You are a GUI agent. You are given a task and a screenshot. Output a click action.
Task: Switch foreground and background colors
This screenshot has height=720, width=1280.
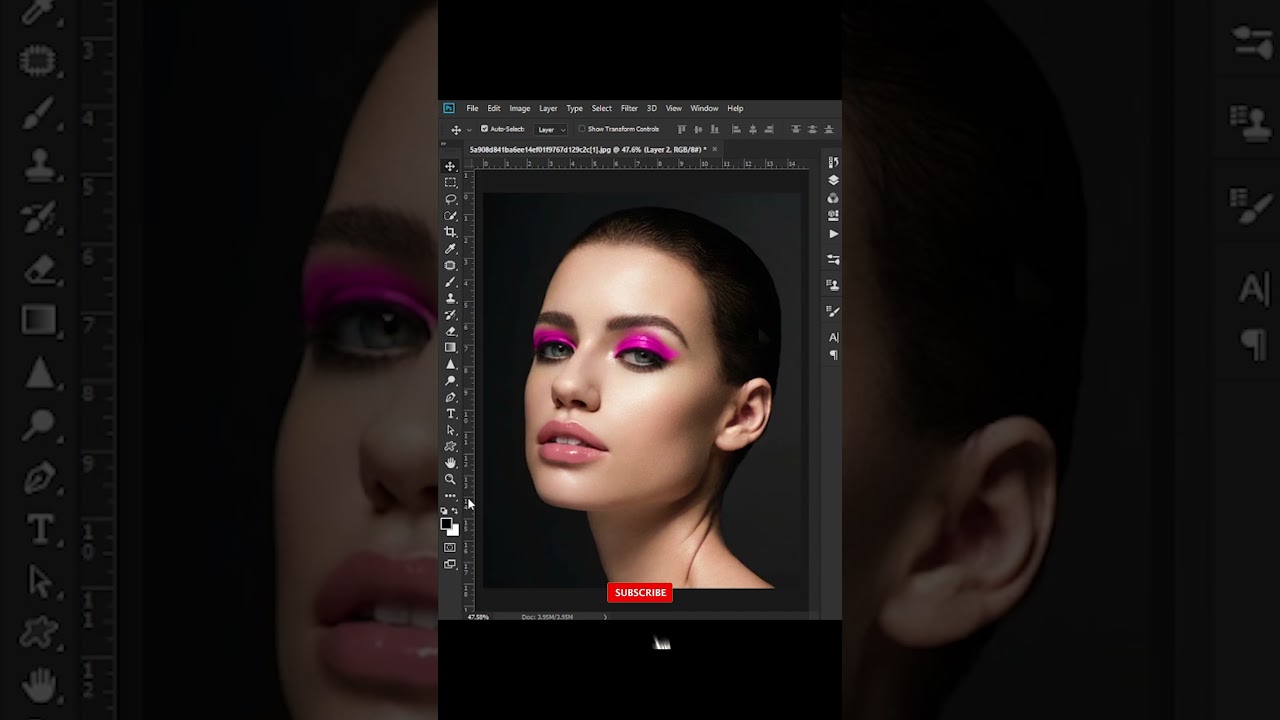455,511
